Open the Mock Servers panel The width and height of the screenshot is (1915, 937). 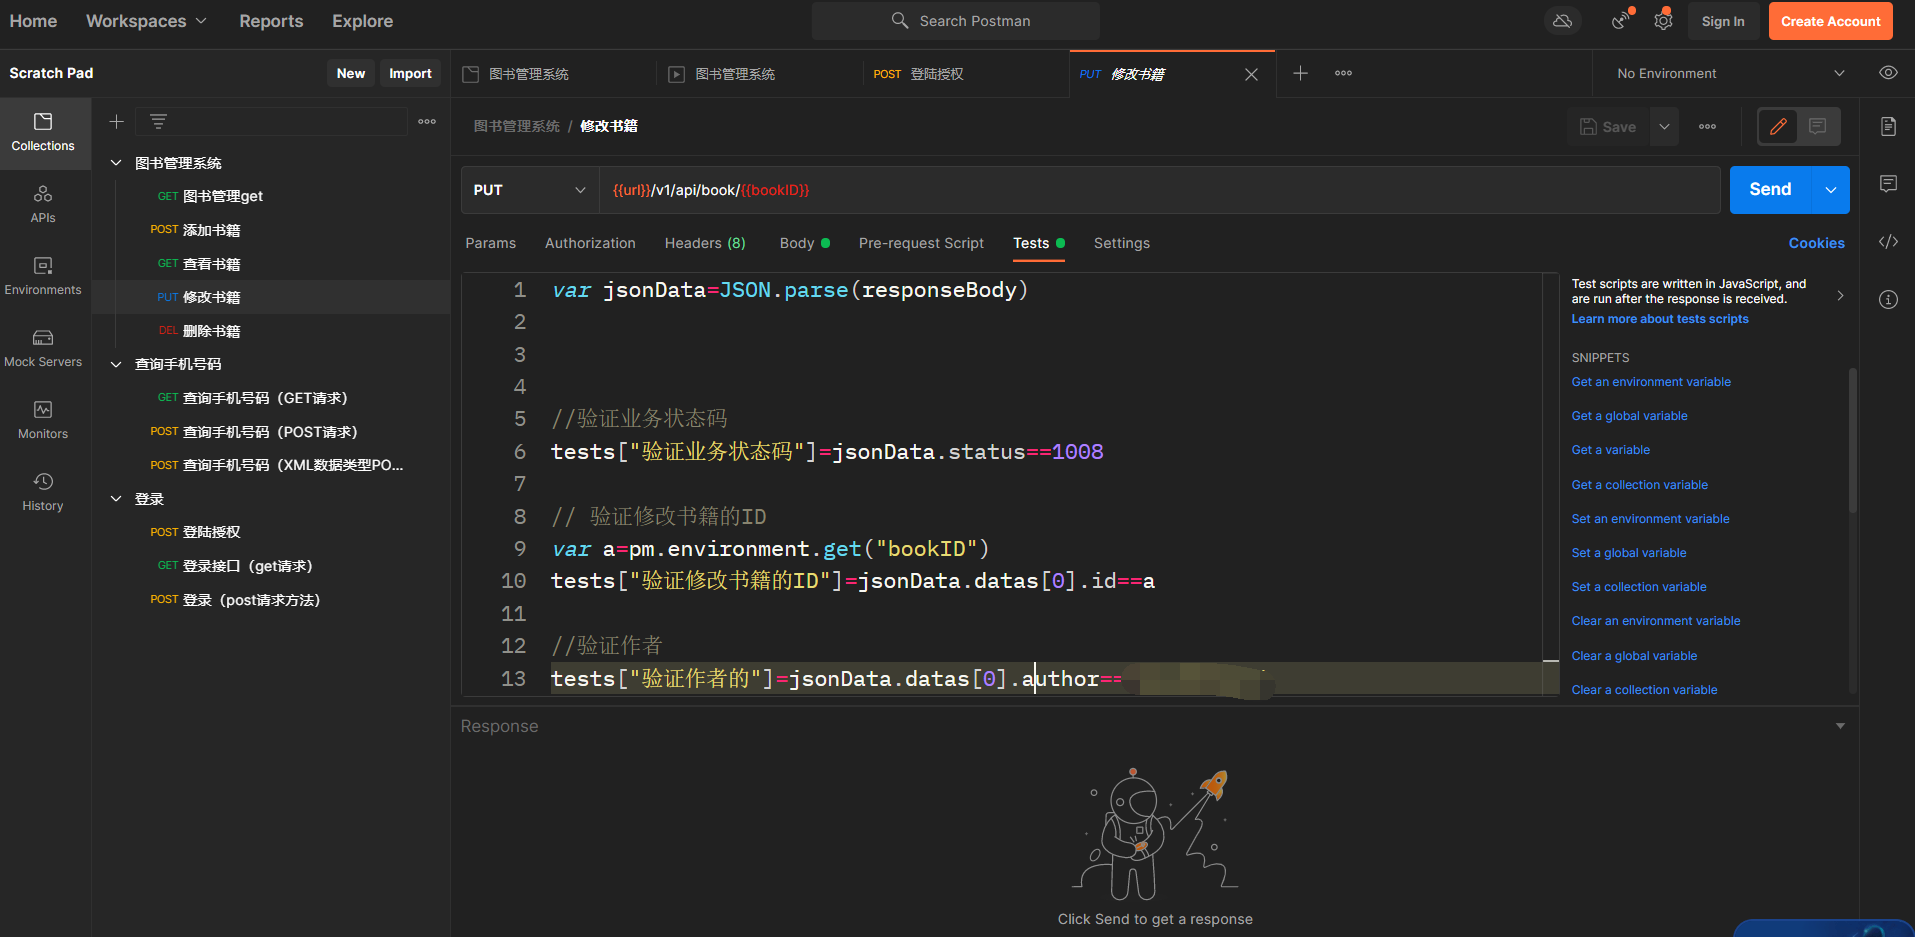(x=43, y=349)
